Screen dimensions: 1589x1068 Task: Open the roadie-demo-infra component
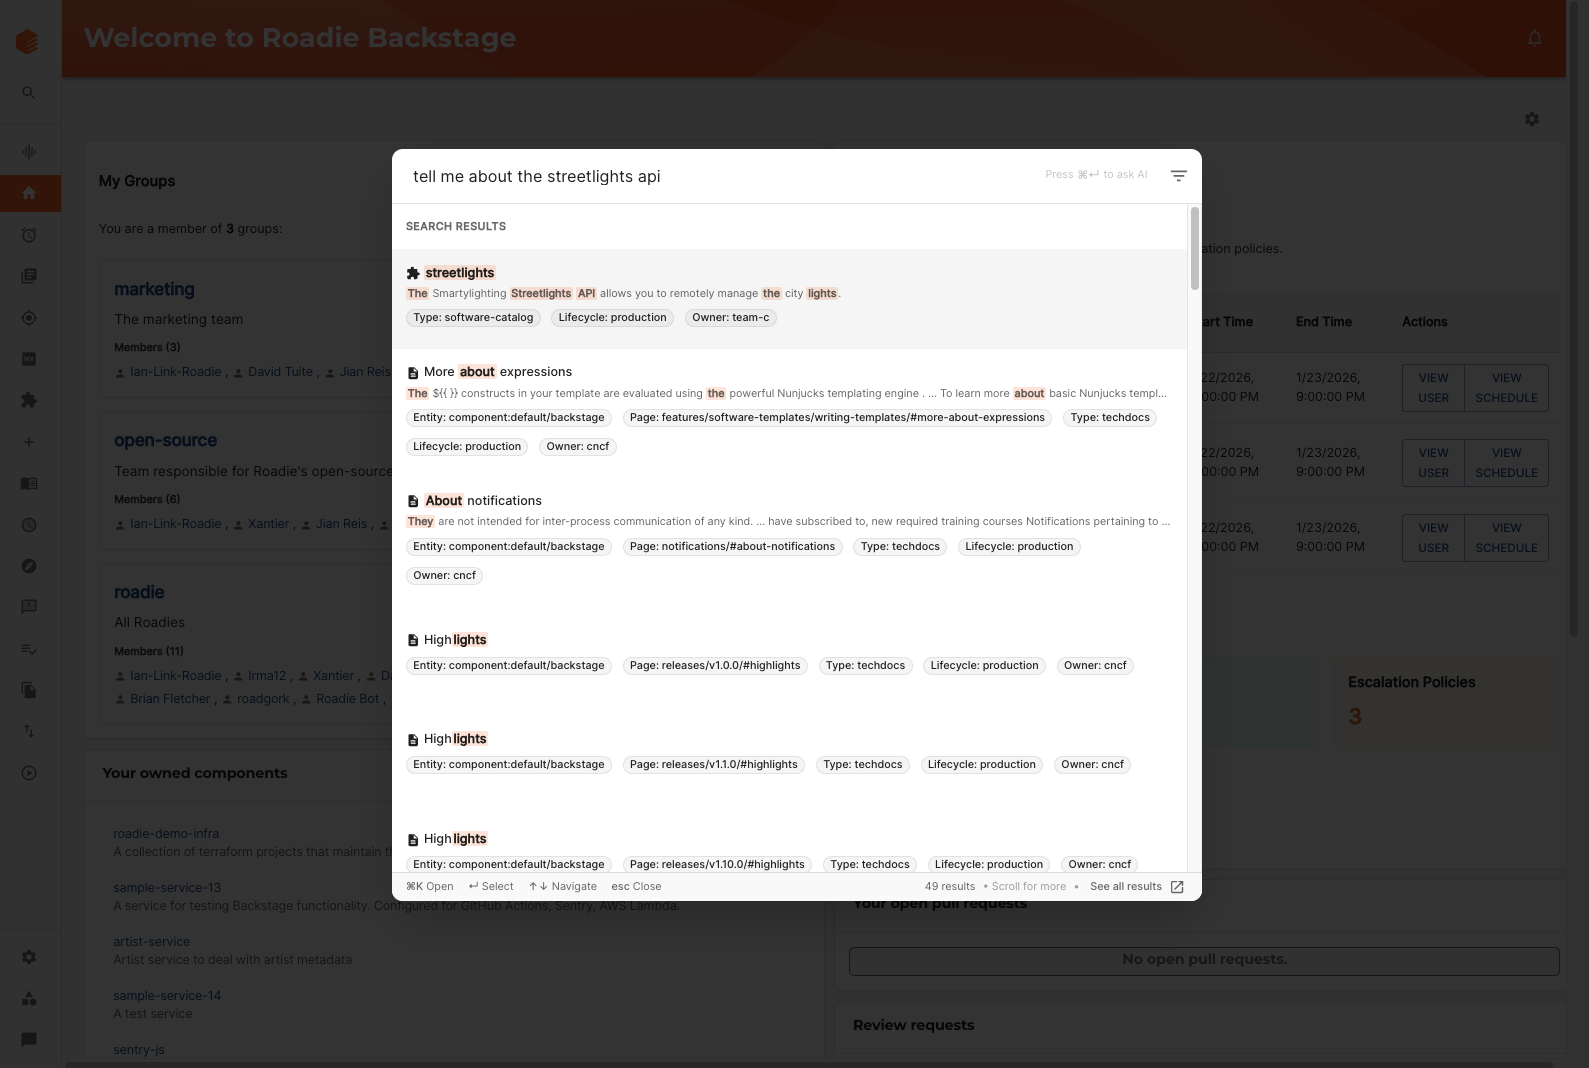point(166,834)
